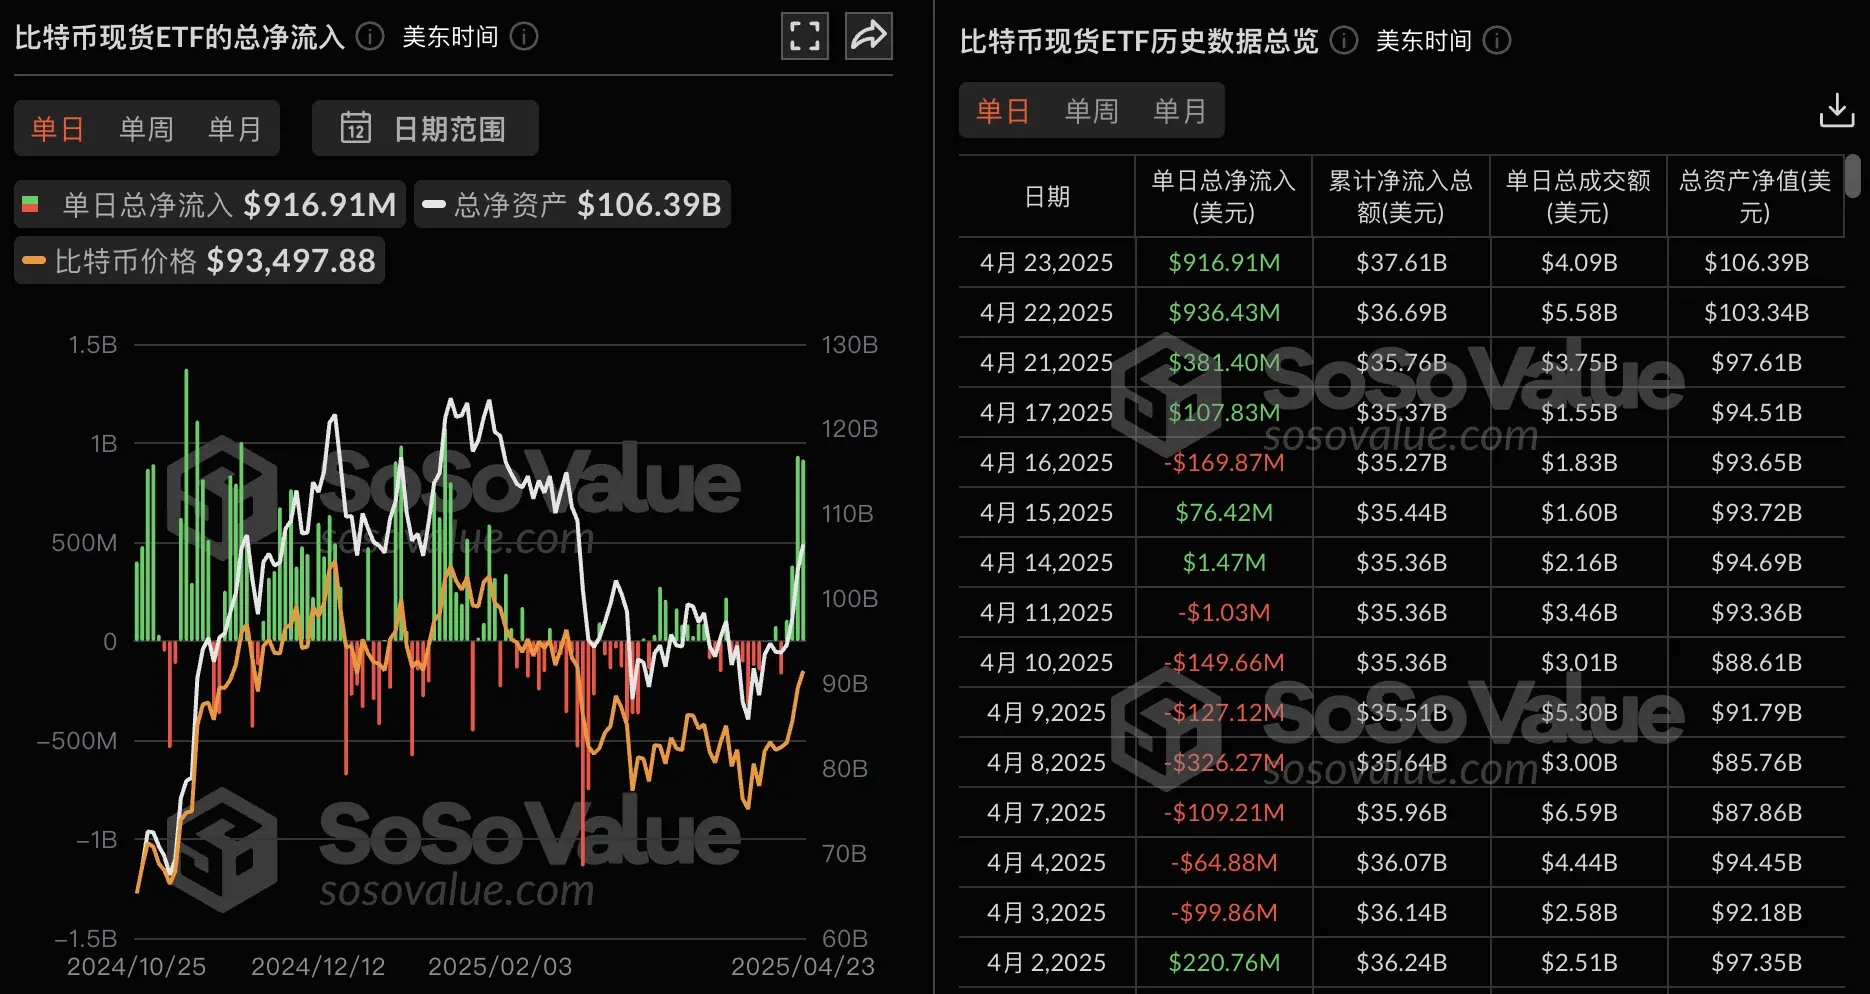Select 单日 tab in history table
1870x994 pixels.
[1003, 111]
